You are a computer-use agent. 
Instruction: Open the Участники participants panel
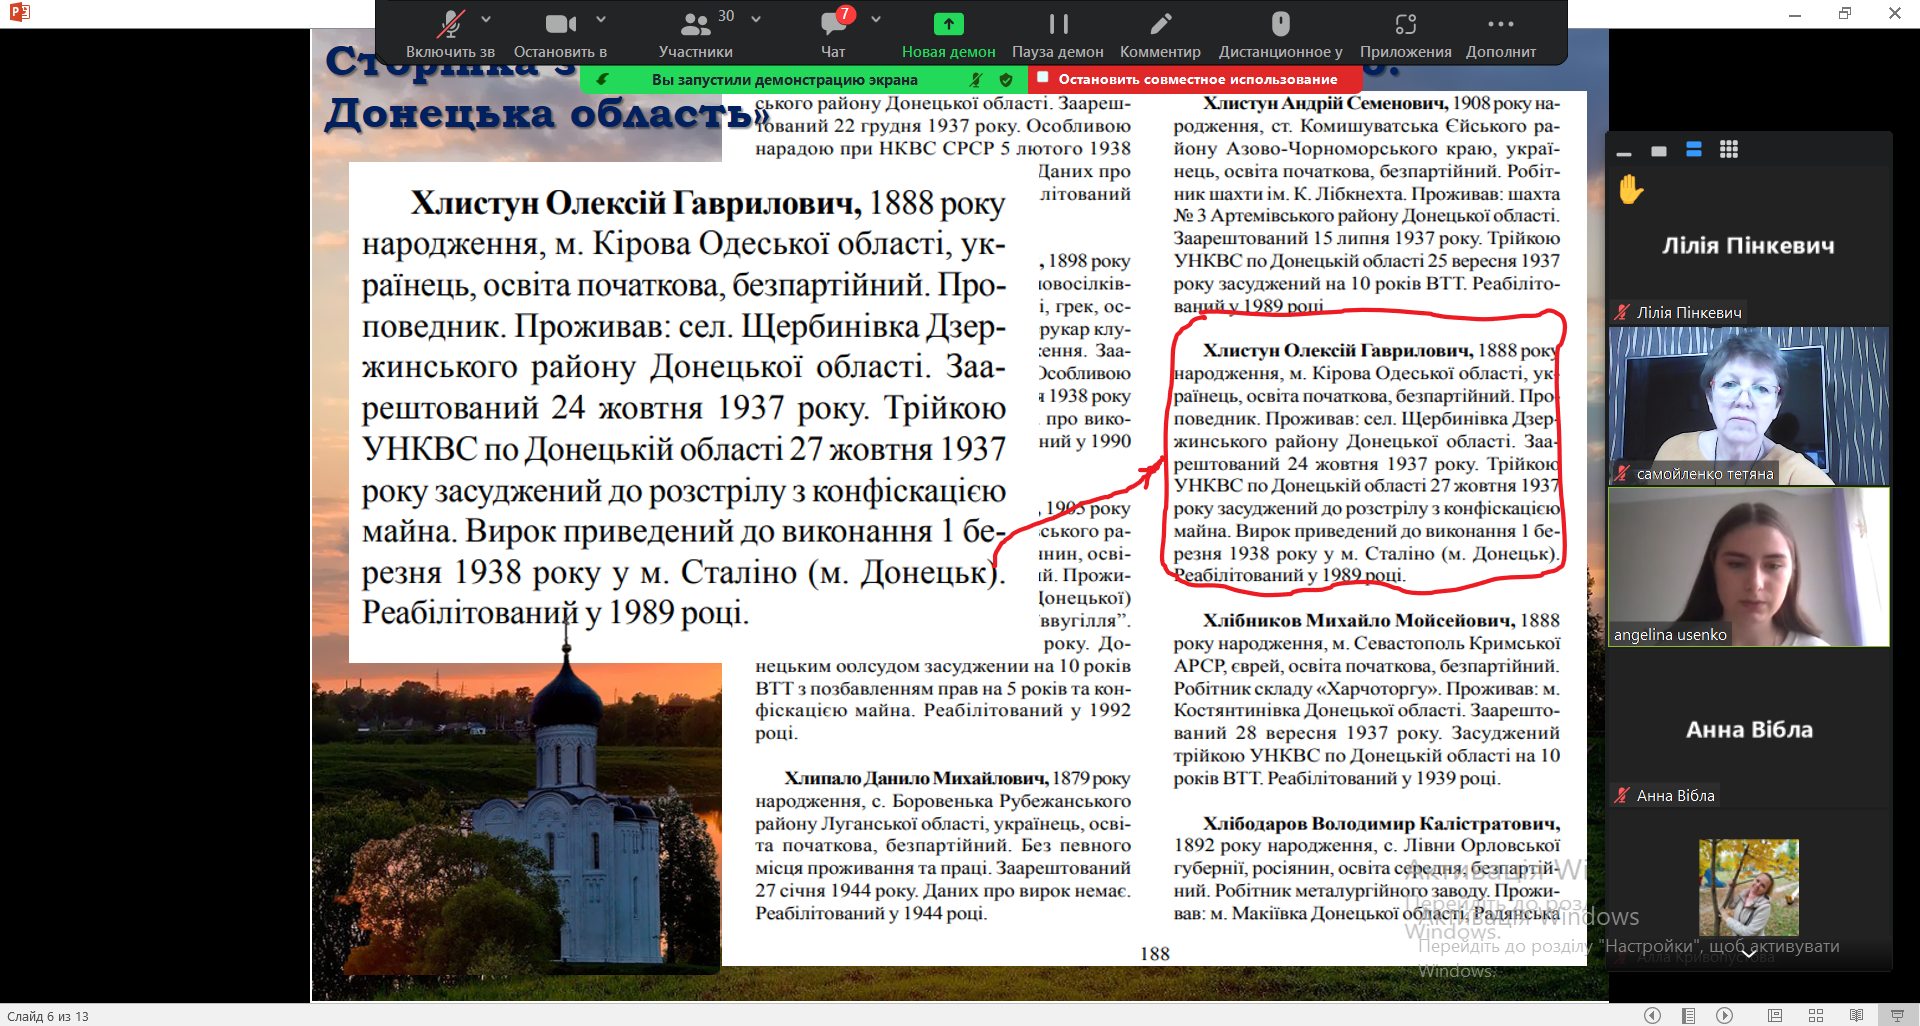pos(696,33)
